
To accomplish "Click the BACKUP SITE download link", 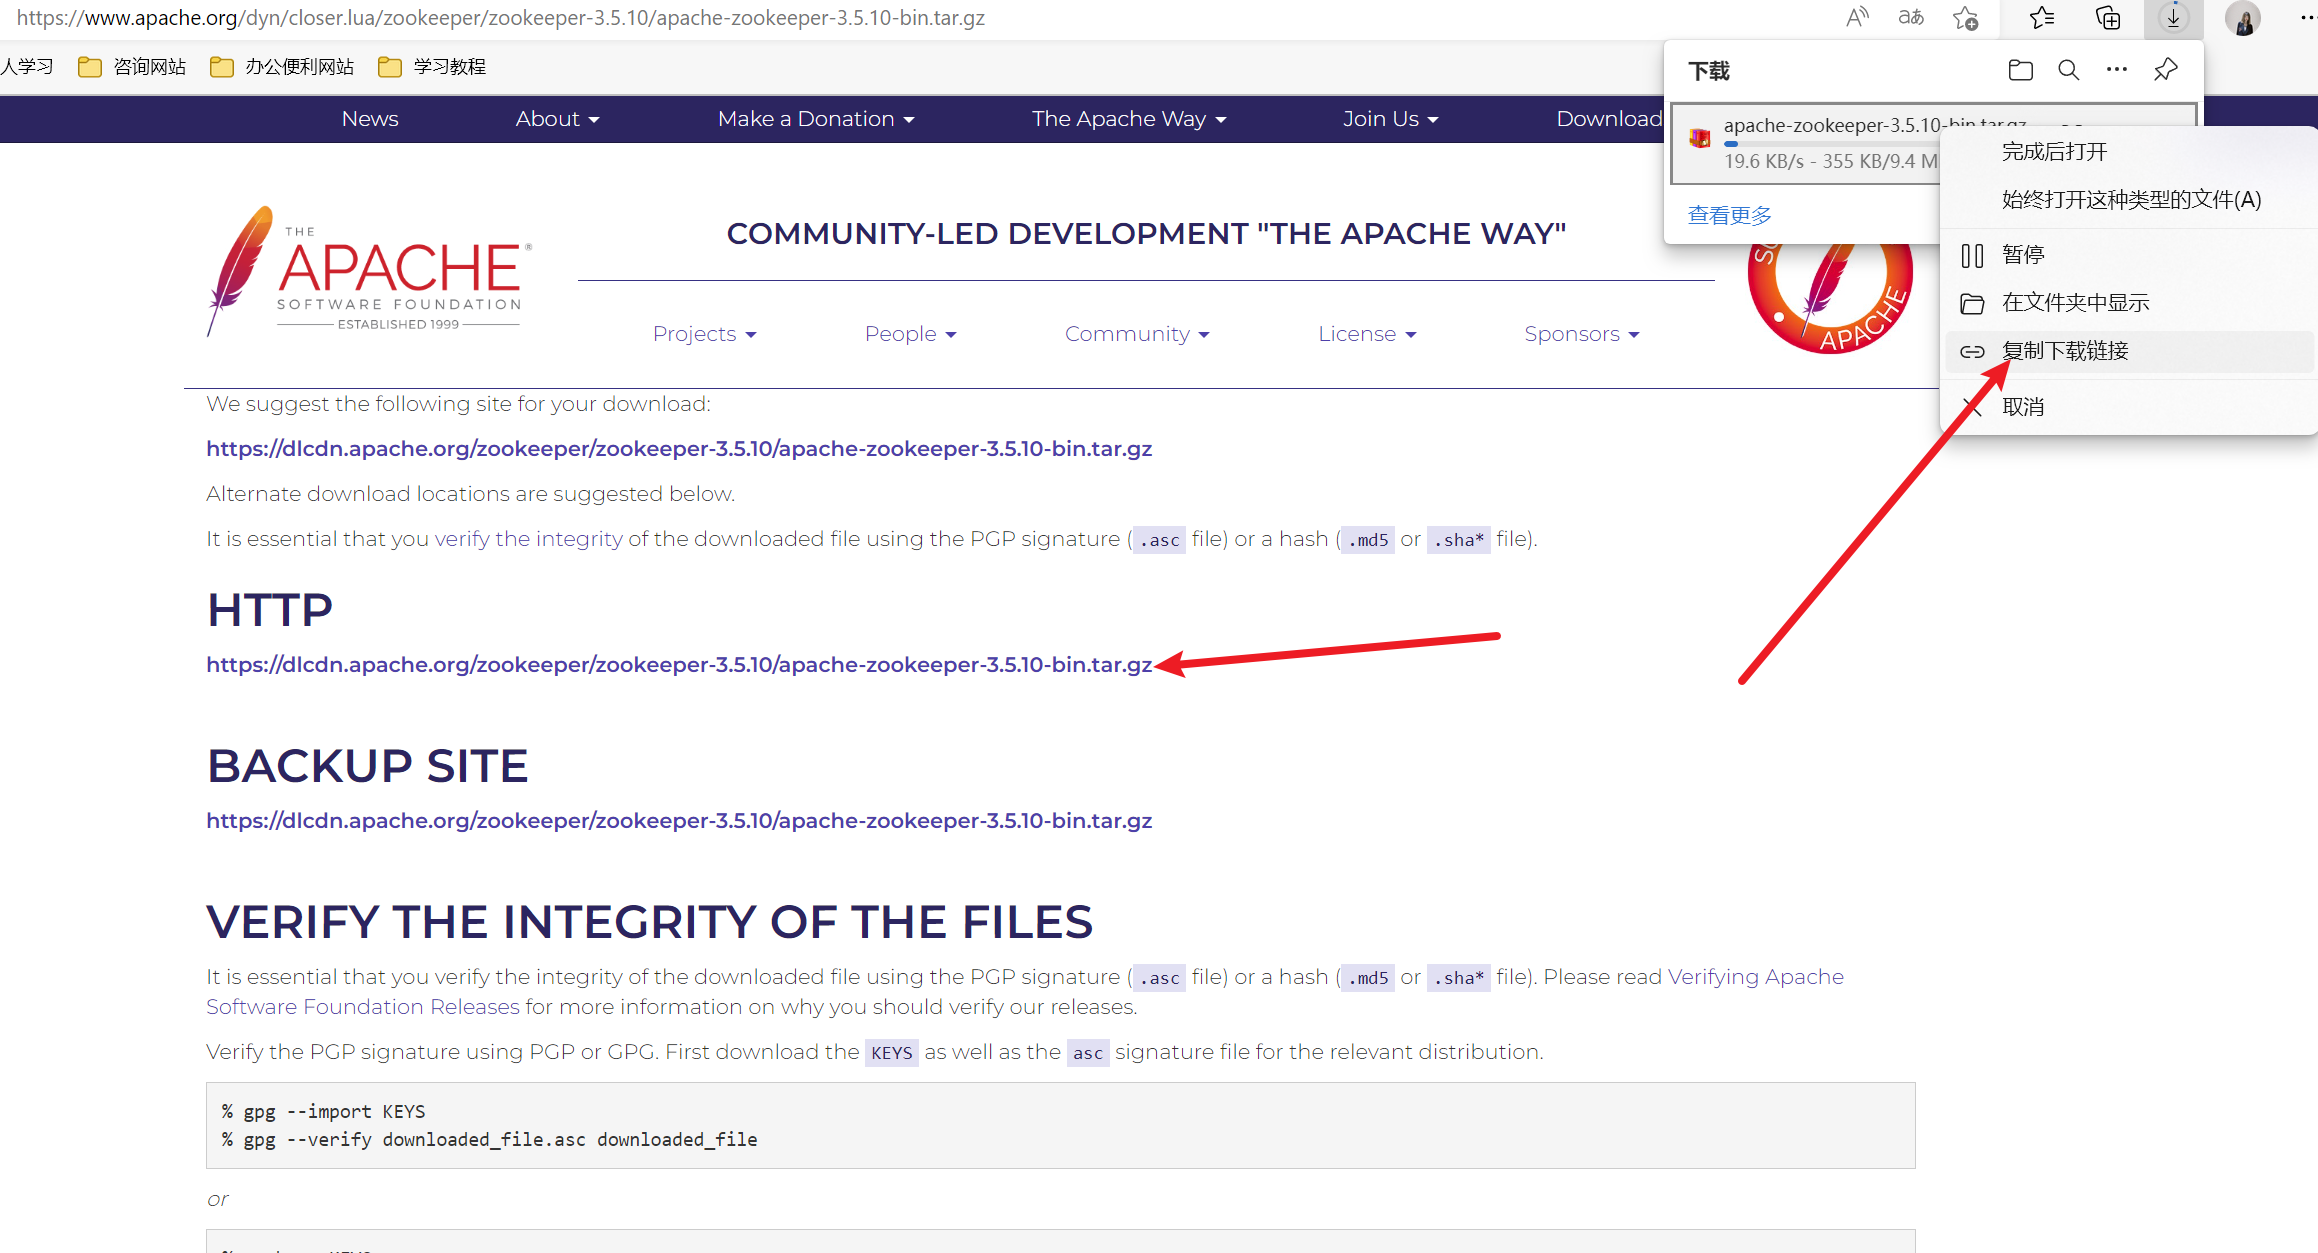I will pos(679,821).
